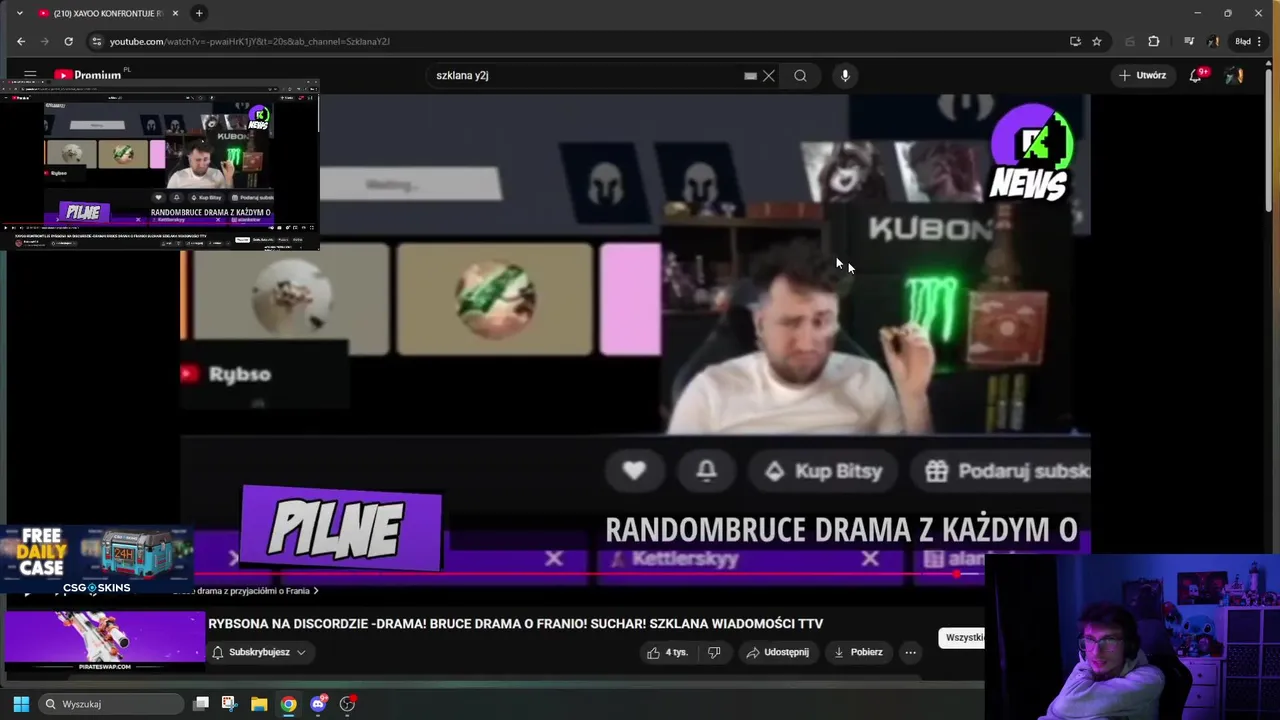This screenshot has width=1280, height=720.
Task: Click the Wyszukaj taskbar search box
Action: [x=112, y=704]
